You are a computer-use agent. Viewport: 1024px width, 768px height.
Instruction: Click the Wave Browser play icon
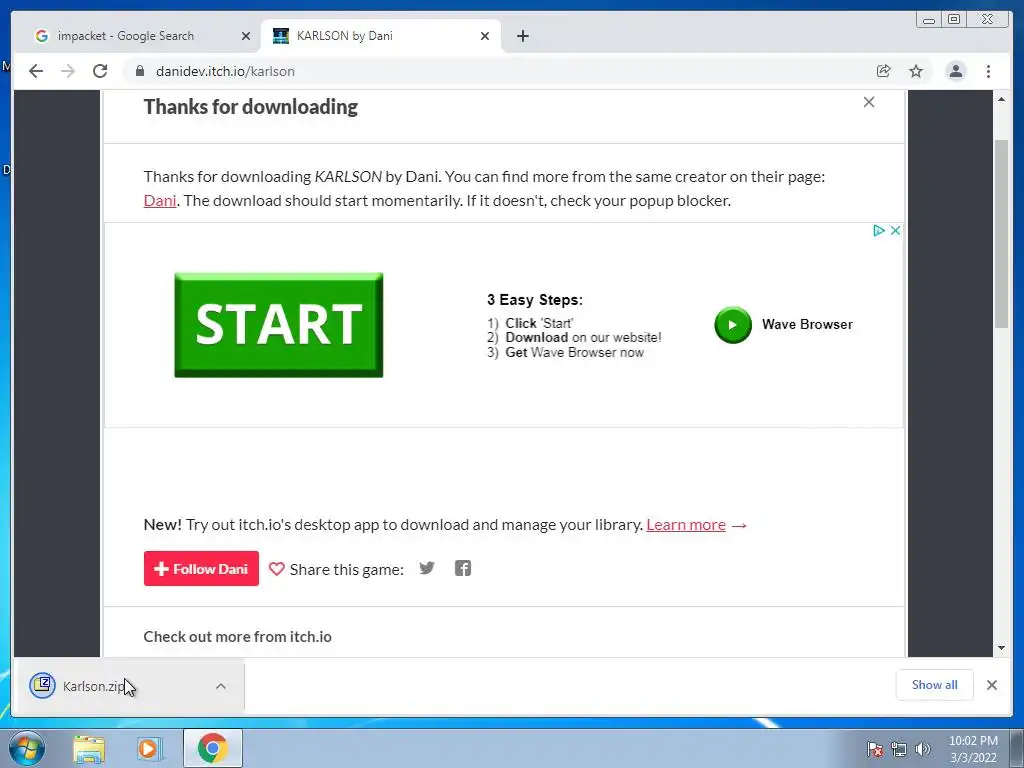pos(733,325)
